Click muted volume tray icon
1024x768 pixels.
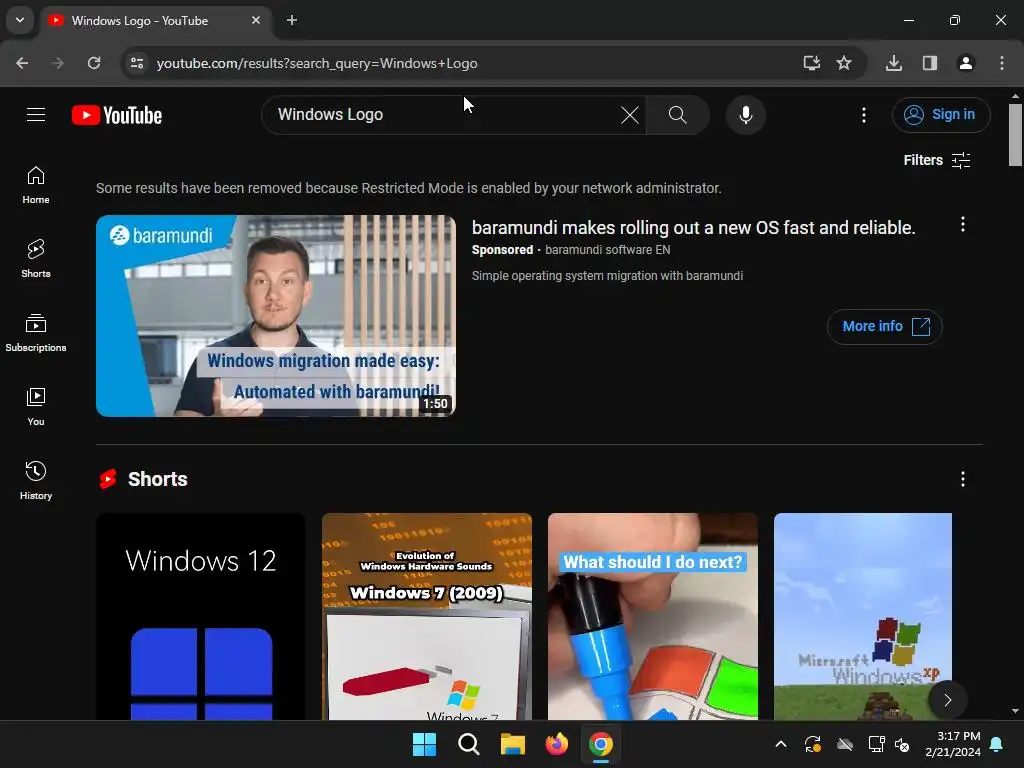coord(902,744)
